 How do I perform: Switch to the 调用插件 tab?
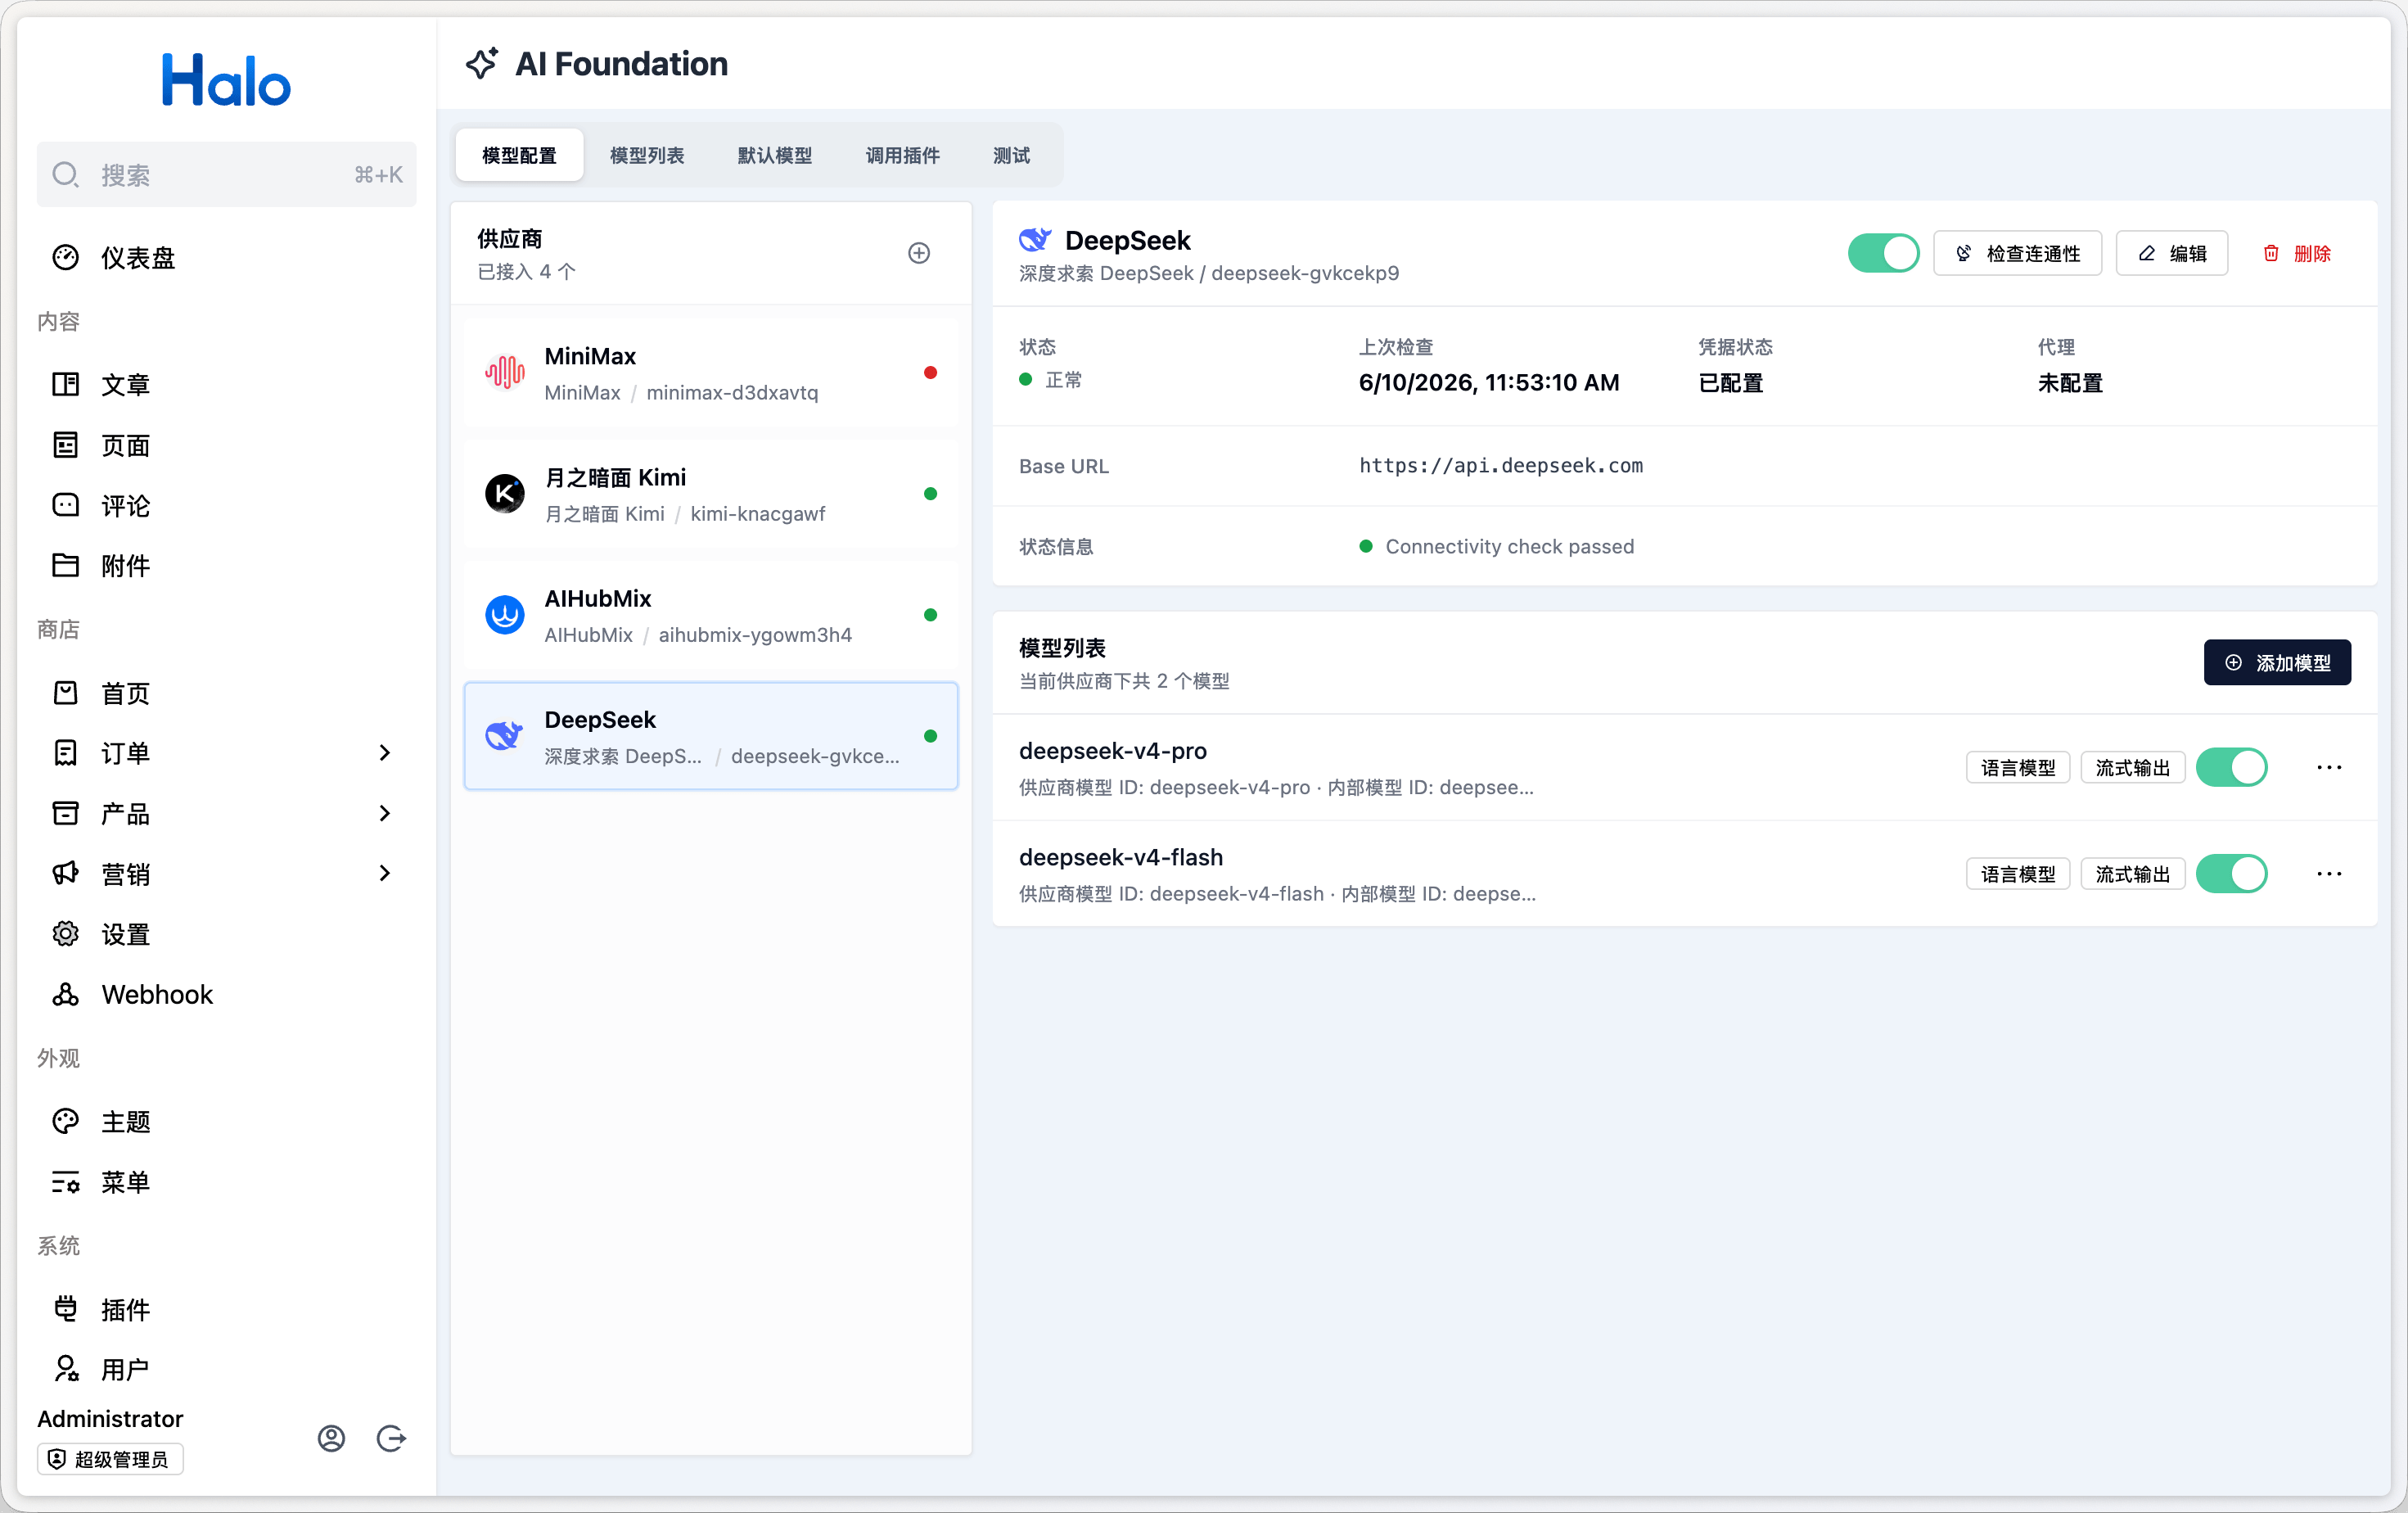point(902,155)
